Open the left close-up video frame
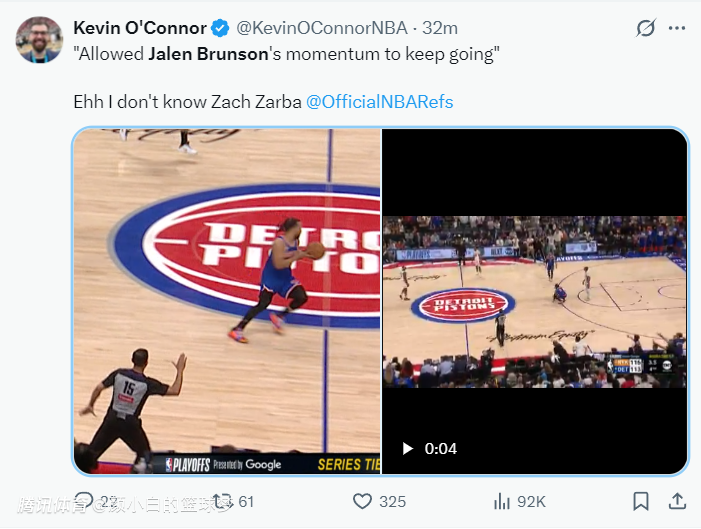This screenshot has height=529, width=701. tap(226, 300)
